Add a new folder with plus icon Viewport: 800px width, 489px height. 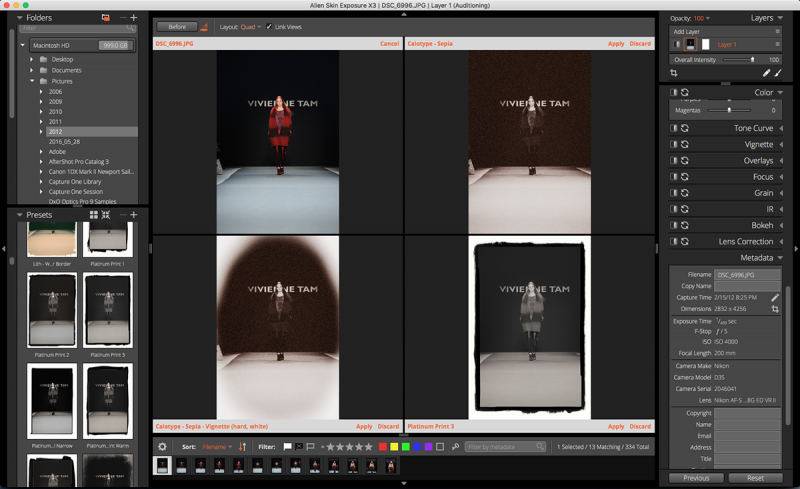tap(134, 17)
